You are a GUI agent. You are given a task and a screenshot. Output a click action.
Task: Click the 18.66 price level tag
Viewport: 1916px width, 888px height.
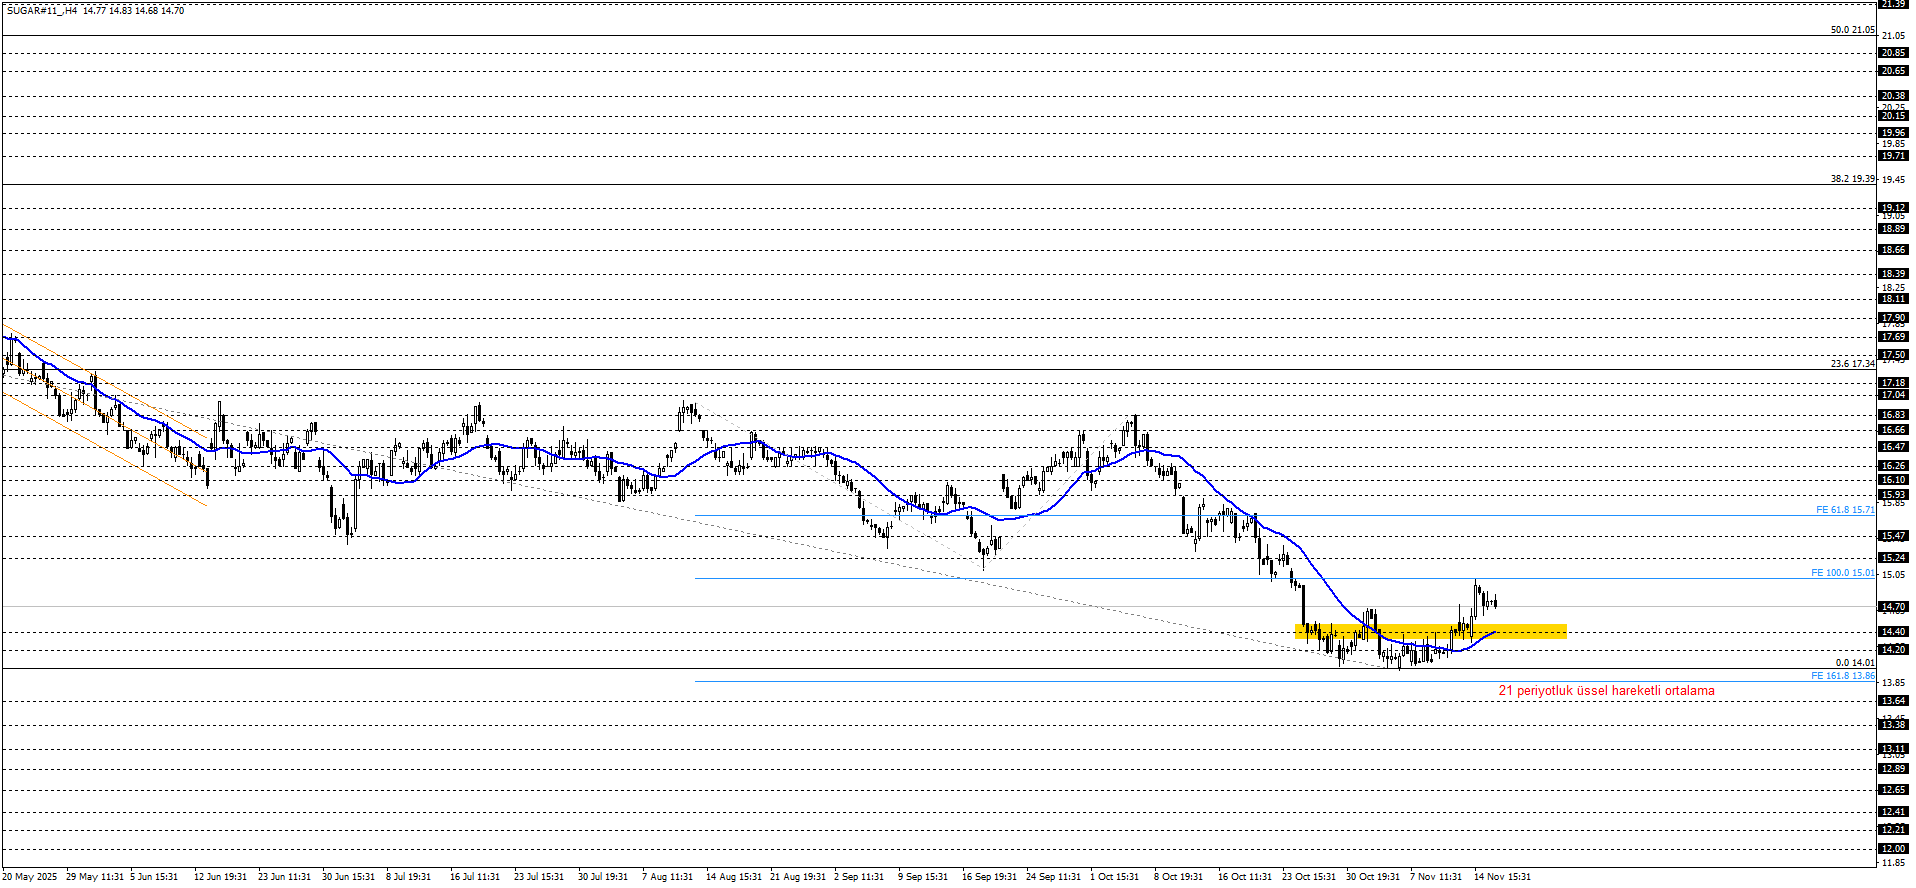(1893, 250)
